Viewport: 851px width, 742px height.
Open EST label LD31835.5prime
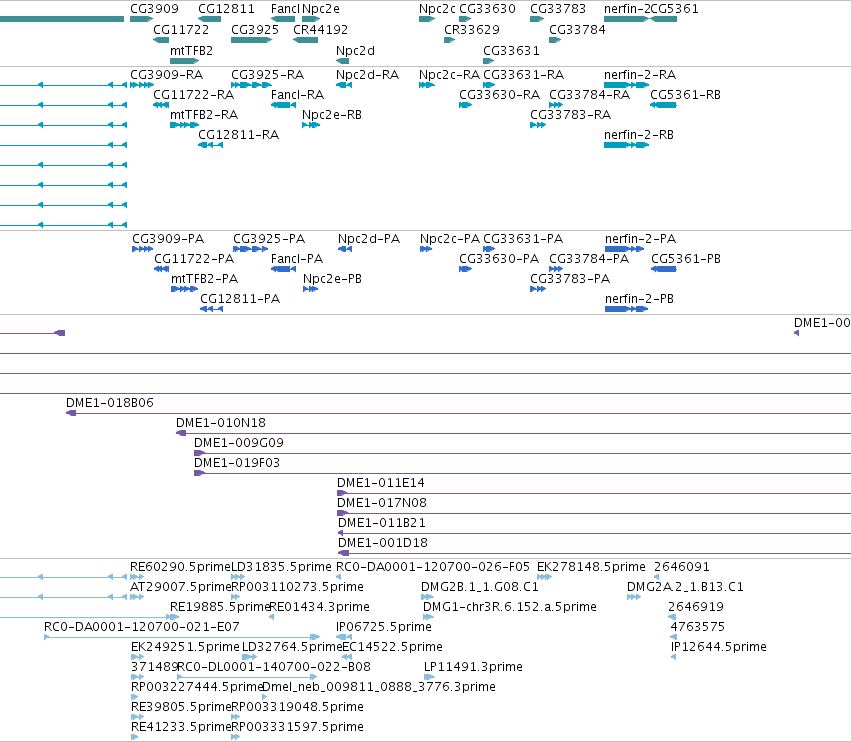coord(281,567)
